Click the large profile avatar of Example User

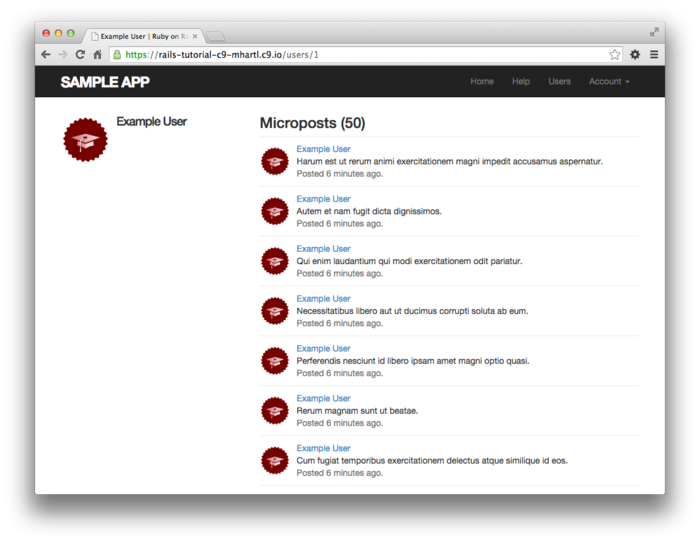click(x=85, y=140)
